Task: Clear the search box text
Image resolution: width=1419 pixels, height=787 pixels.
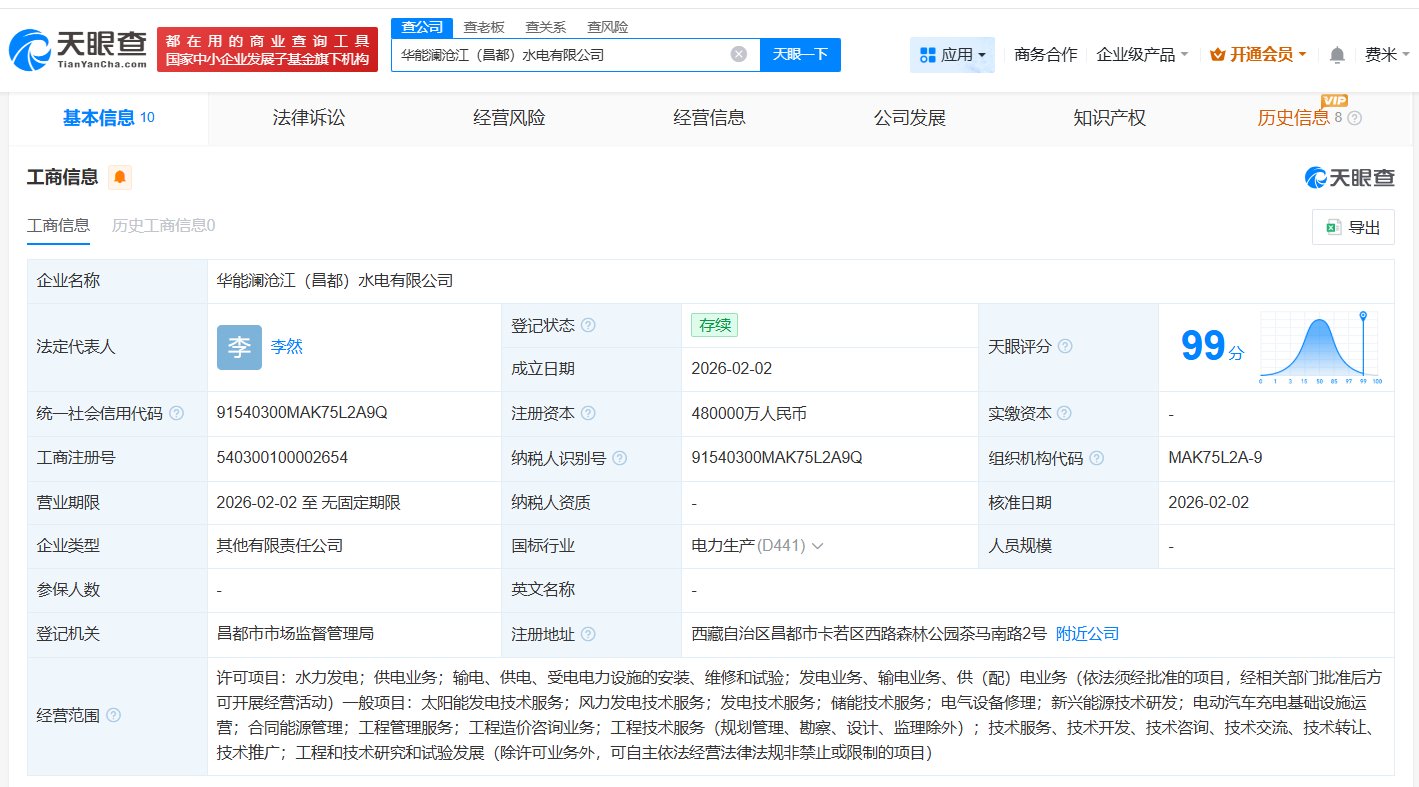Action: [x=739, y=55]
